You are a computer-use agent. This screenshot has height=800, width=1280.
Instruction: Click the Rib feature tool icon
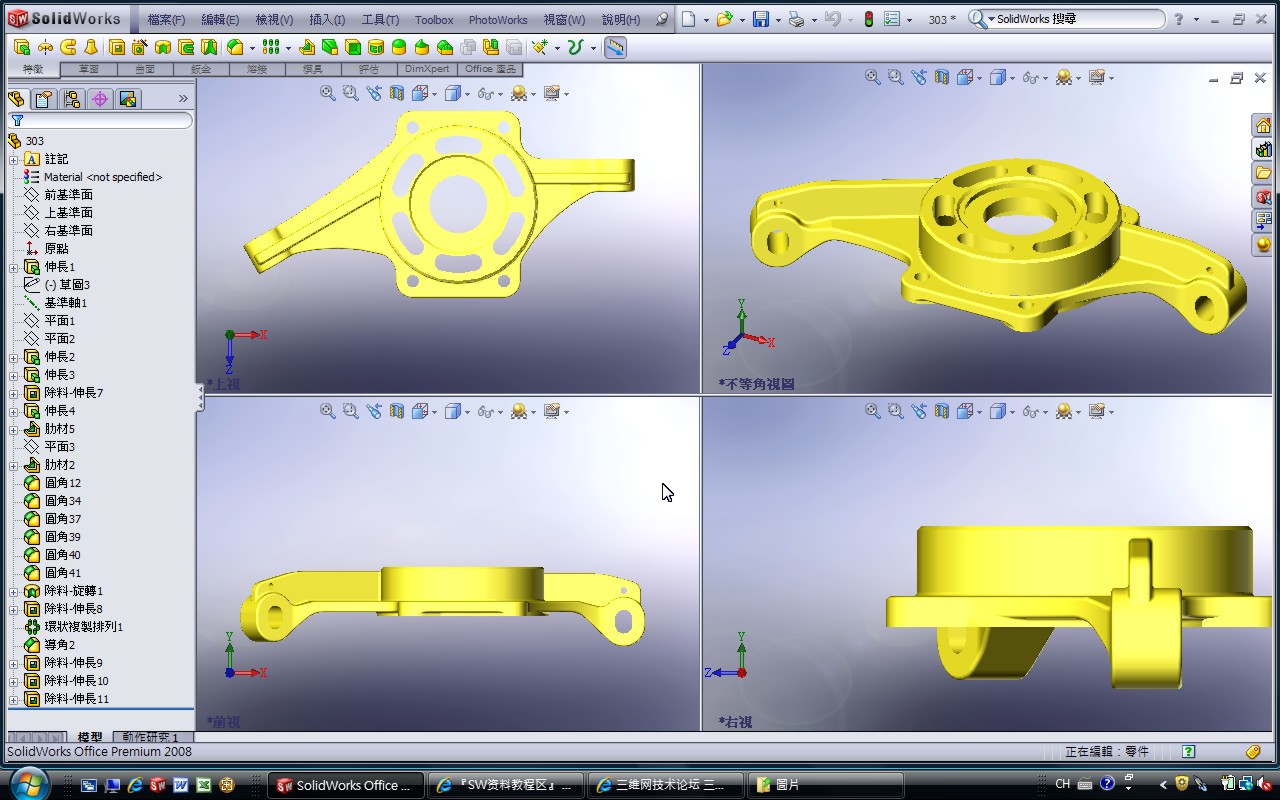307,47
